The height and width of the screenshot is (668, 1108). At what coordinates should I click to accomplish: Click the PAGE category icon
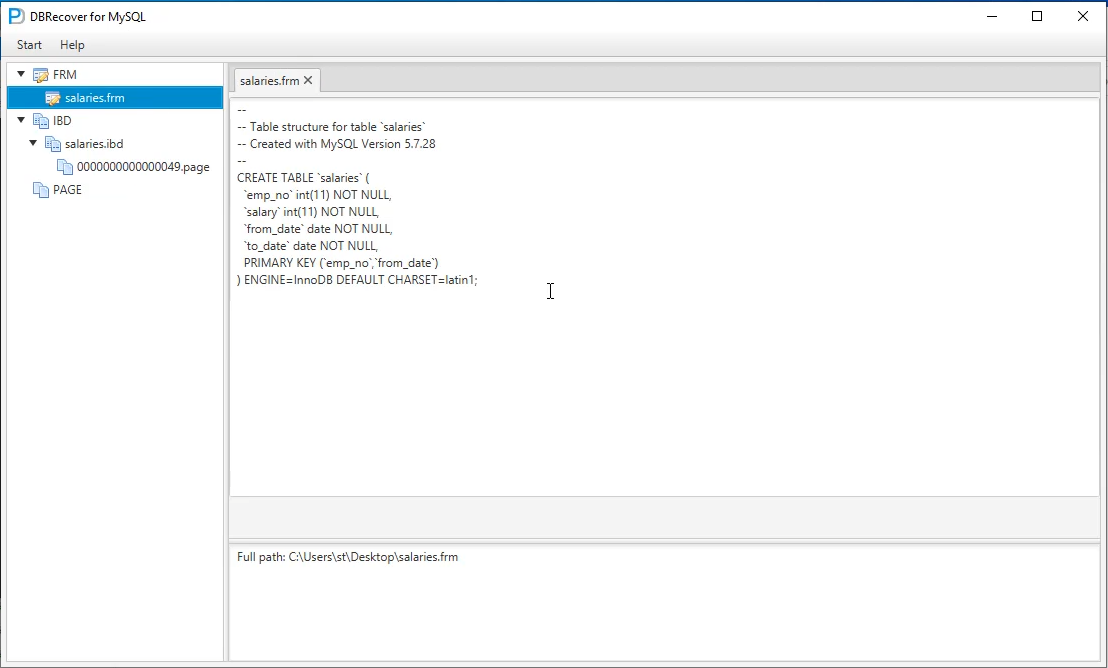[x=40, y=190]
